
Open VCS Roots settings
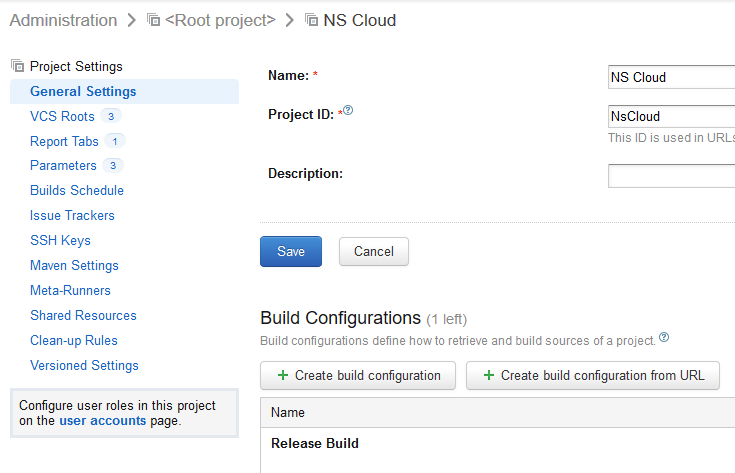(62, 116)
